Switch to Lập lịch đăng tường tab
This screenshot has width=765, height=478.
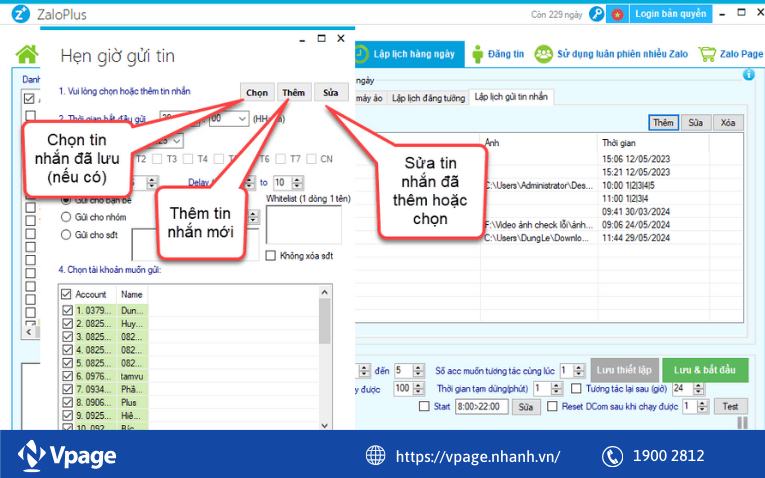pyautogui.click(x=428, y=98)
